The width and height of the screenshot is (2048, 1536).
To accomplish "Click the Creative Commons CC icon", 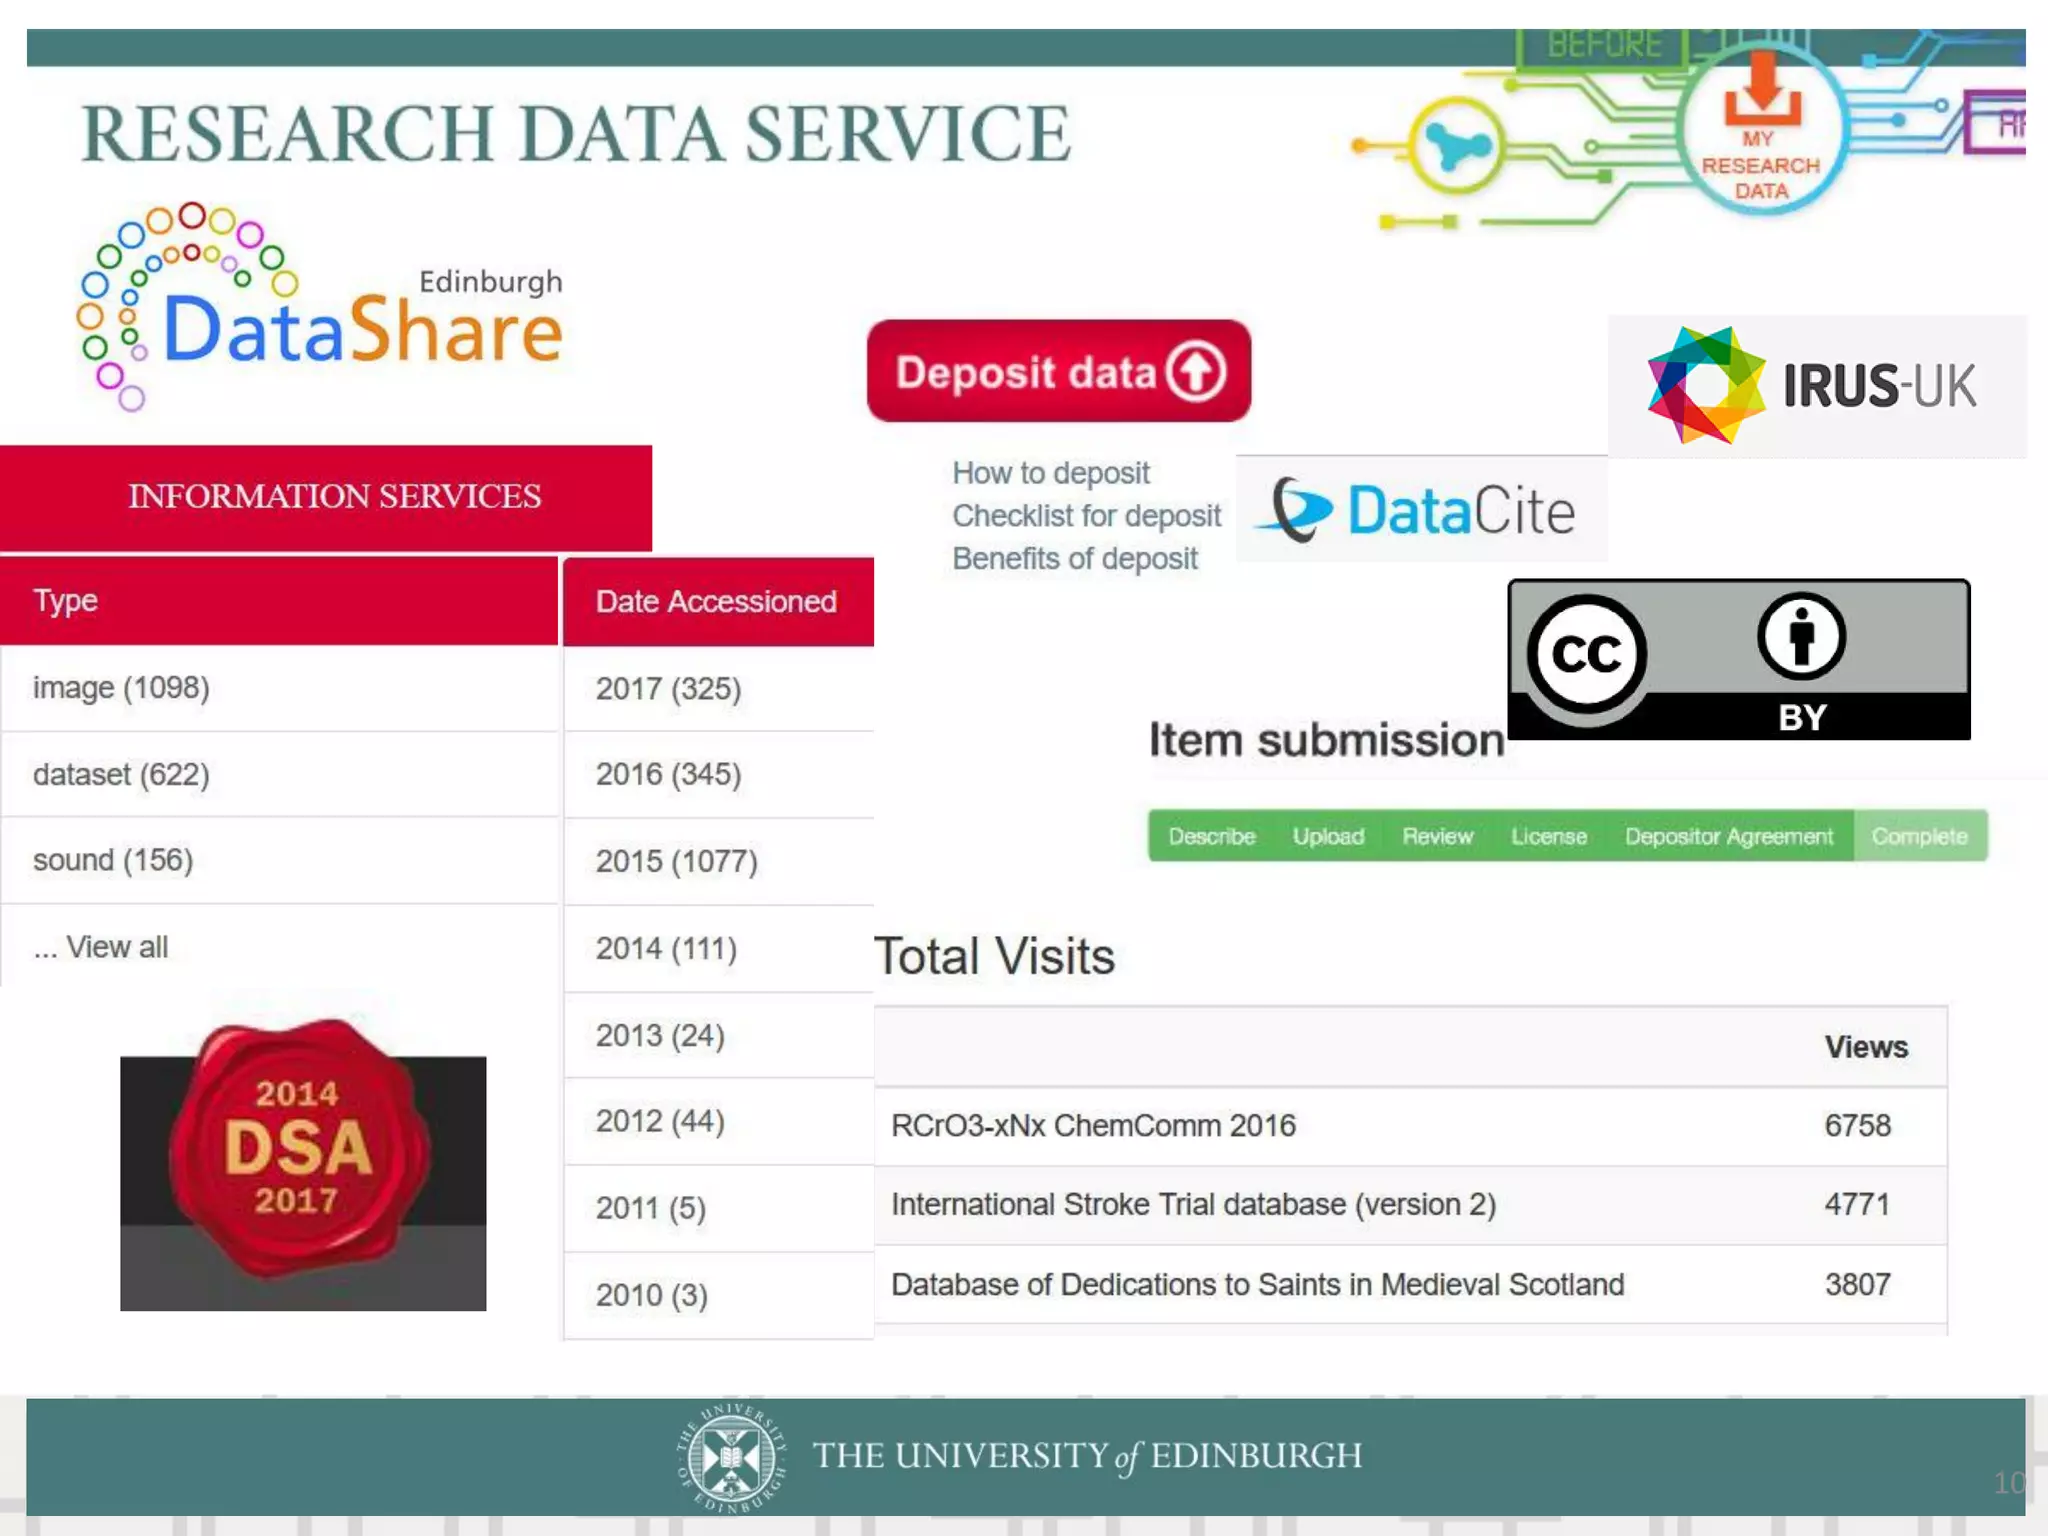I will (1586, 655).
